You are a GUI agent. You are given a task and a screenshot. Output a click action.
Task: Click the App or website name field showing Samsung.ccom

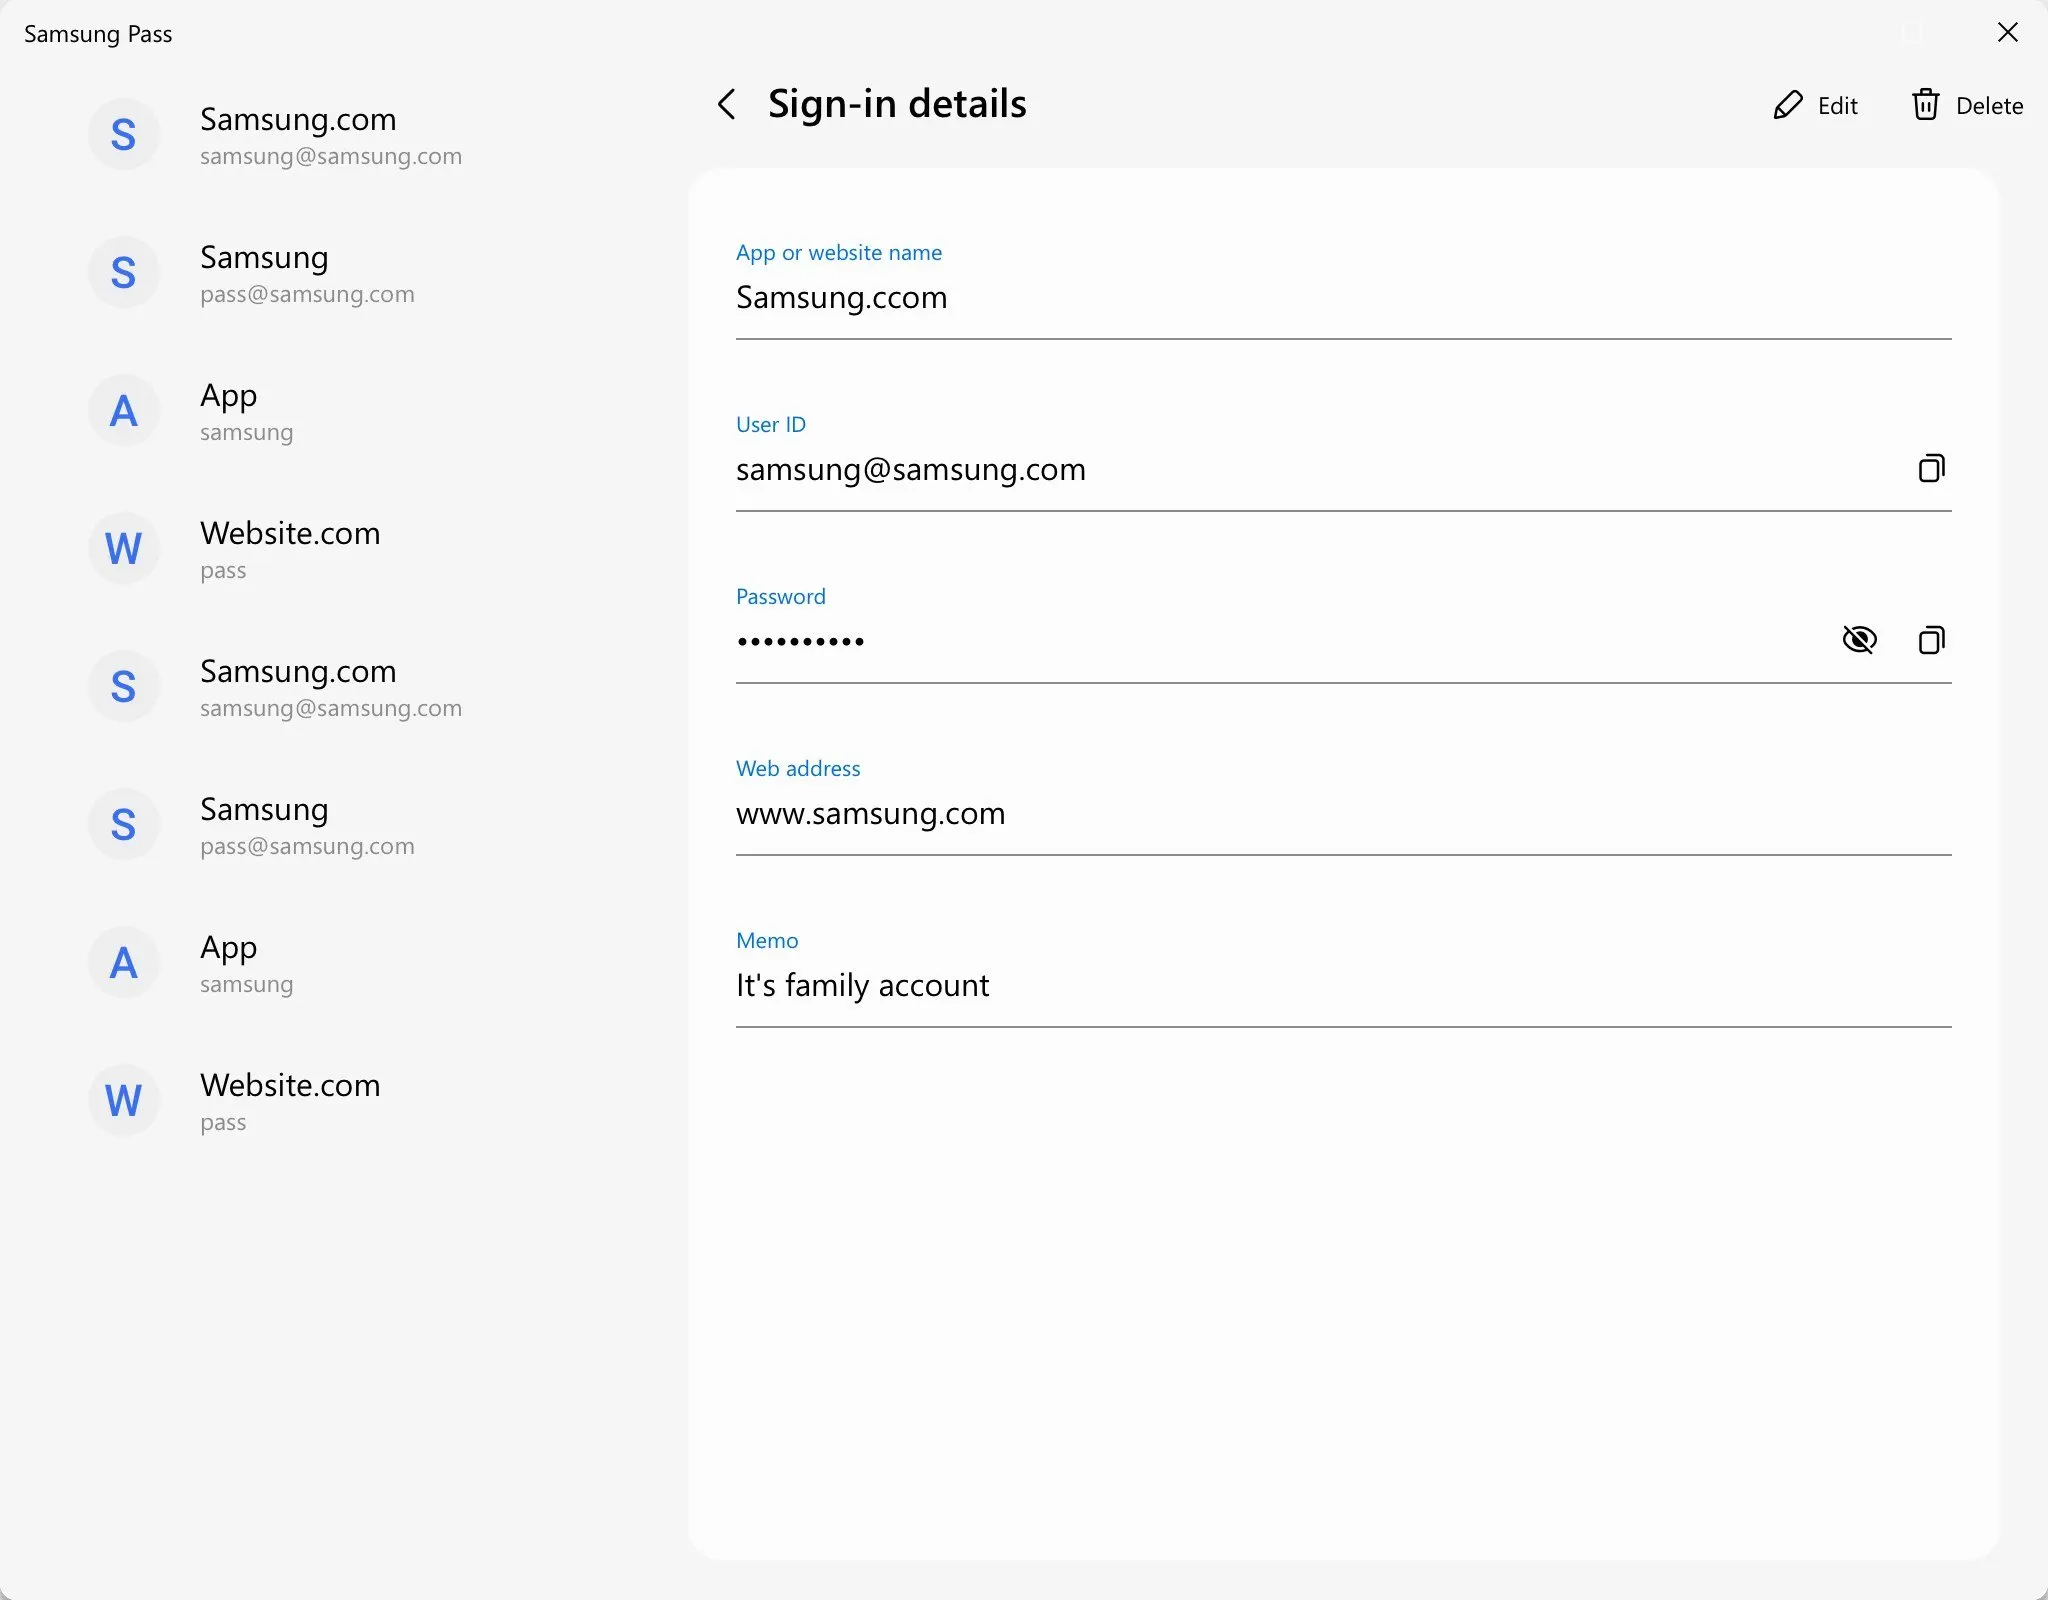(1343, 298)
